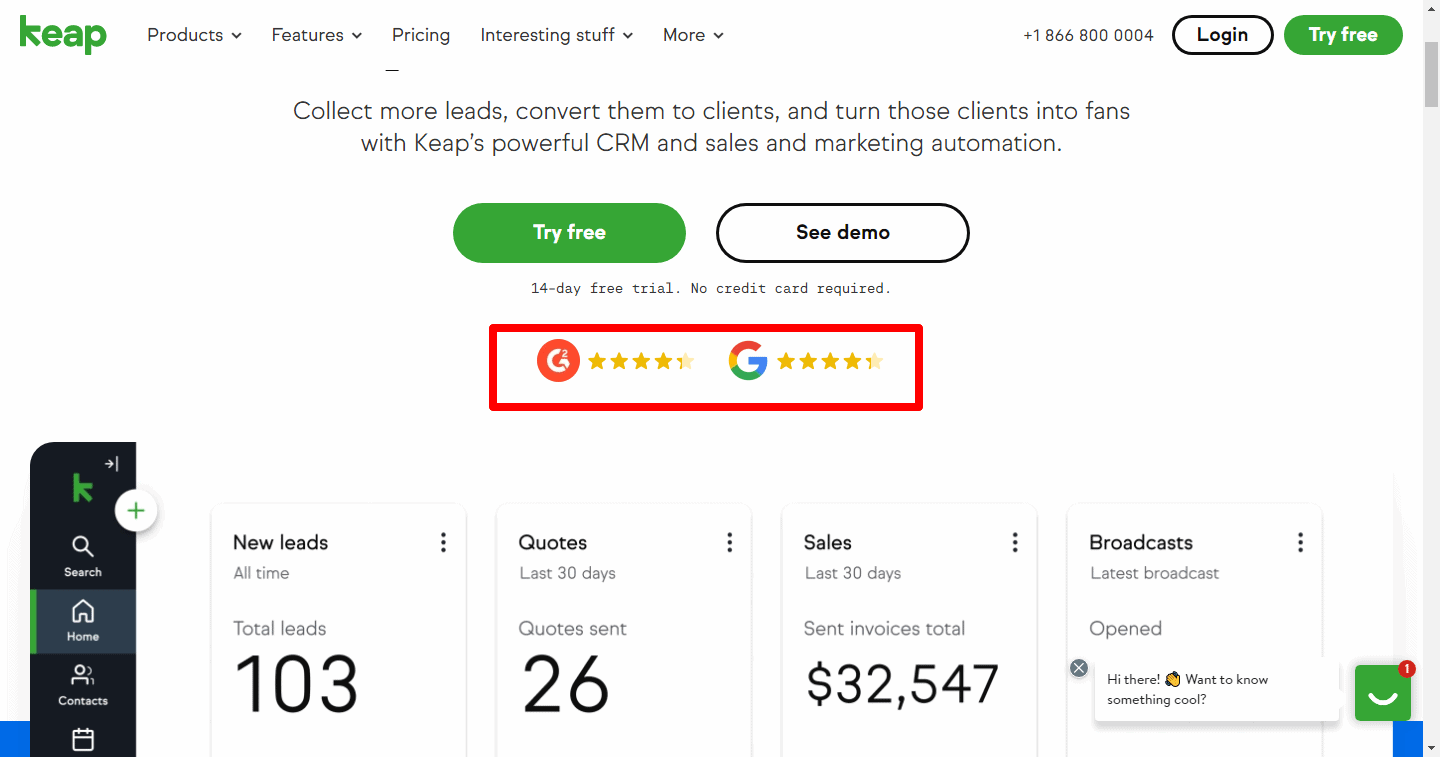Click the large green Try free button
Screen dimensions: 1440x757
pyautogui.click(x=569, y=232)
